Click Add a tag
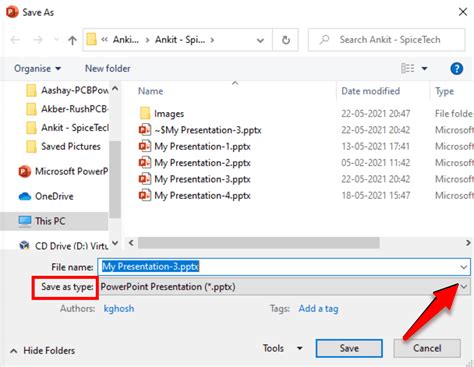The image size is (474, 367). coord(318,309)
